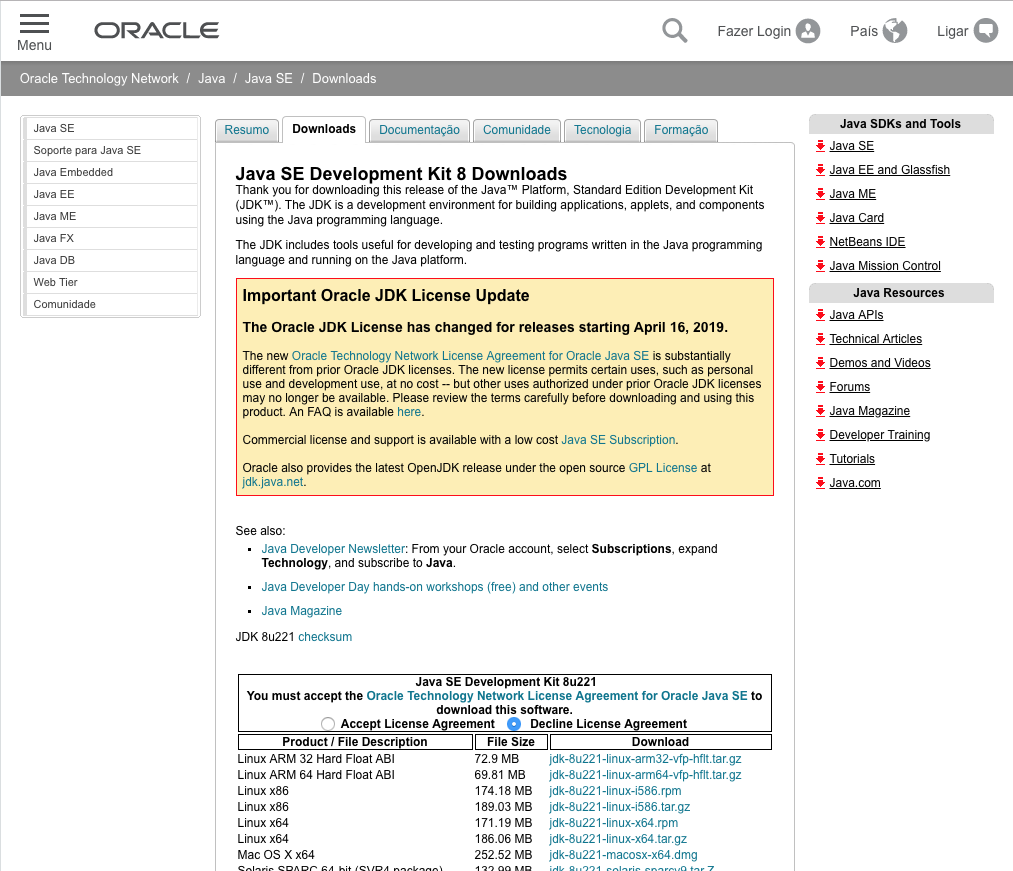Open Web Tier in left menu
1013x871 pixels.
111,282
